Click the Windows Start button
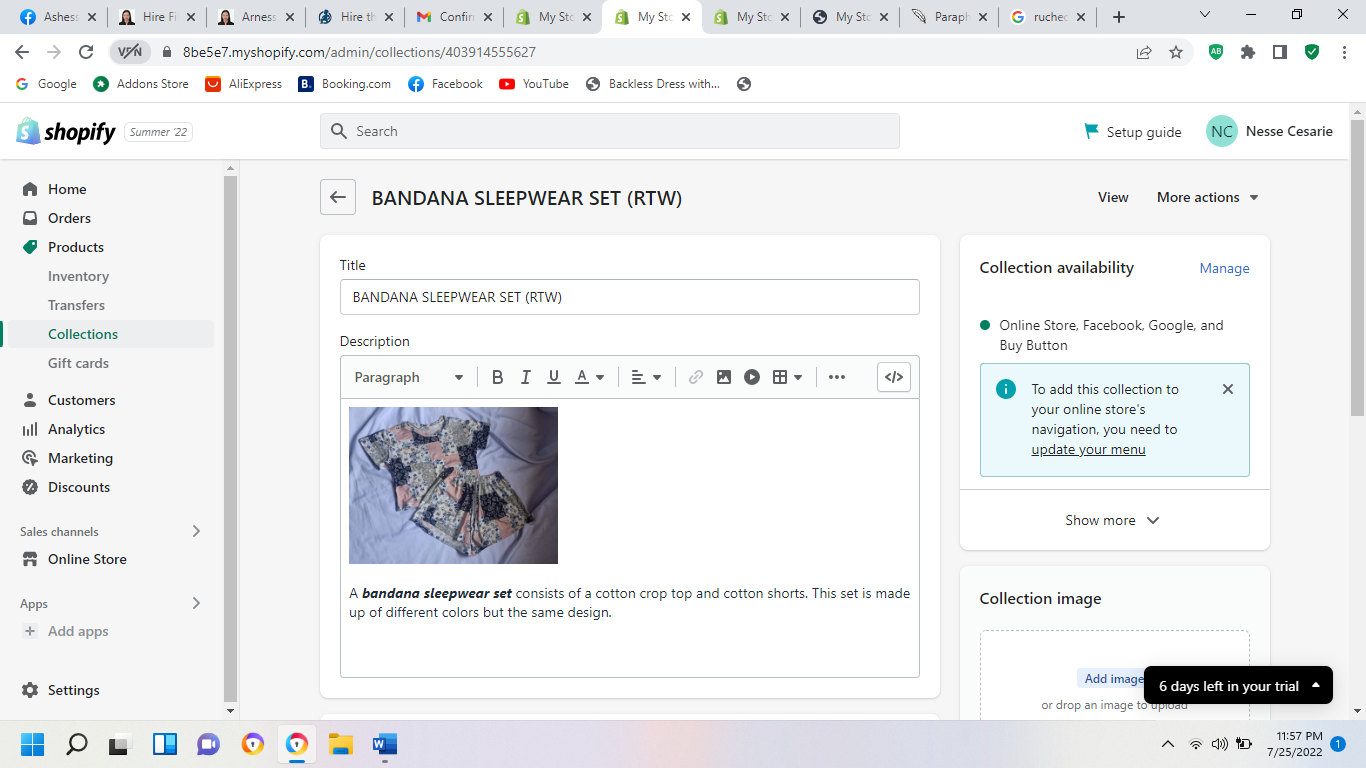 [x=33, y=744]
